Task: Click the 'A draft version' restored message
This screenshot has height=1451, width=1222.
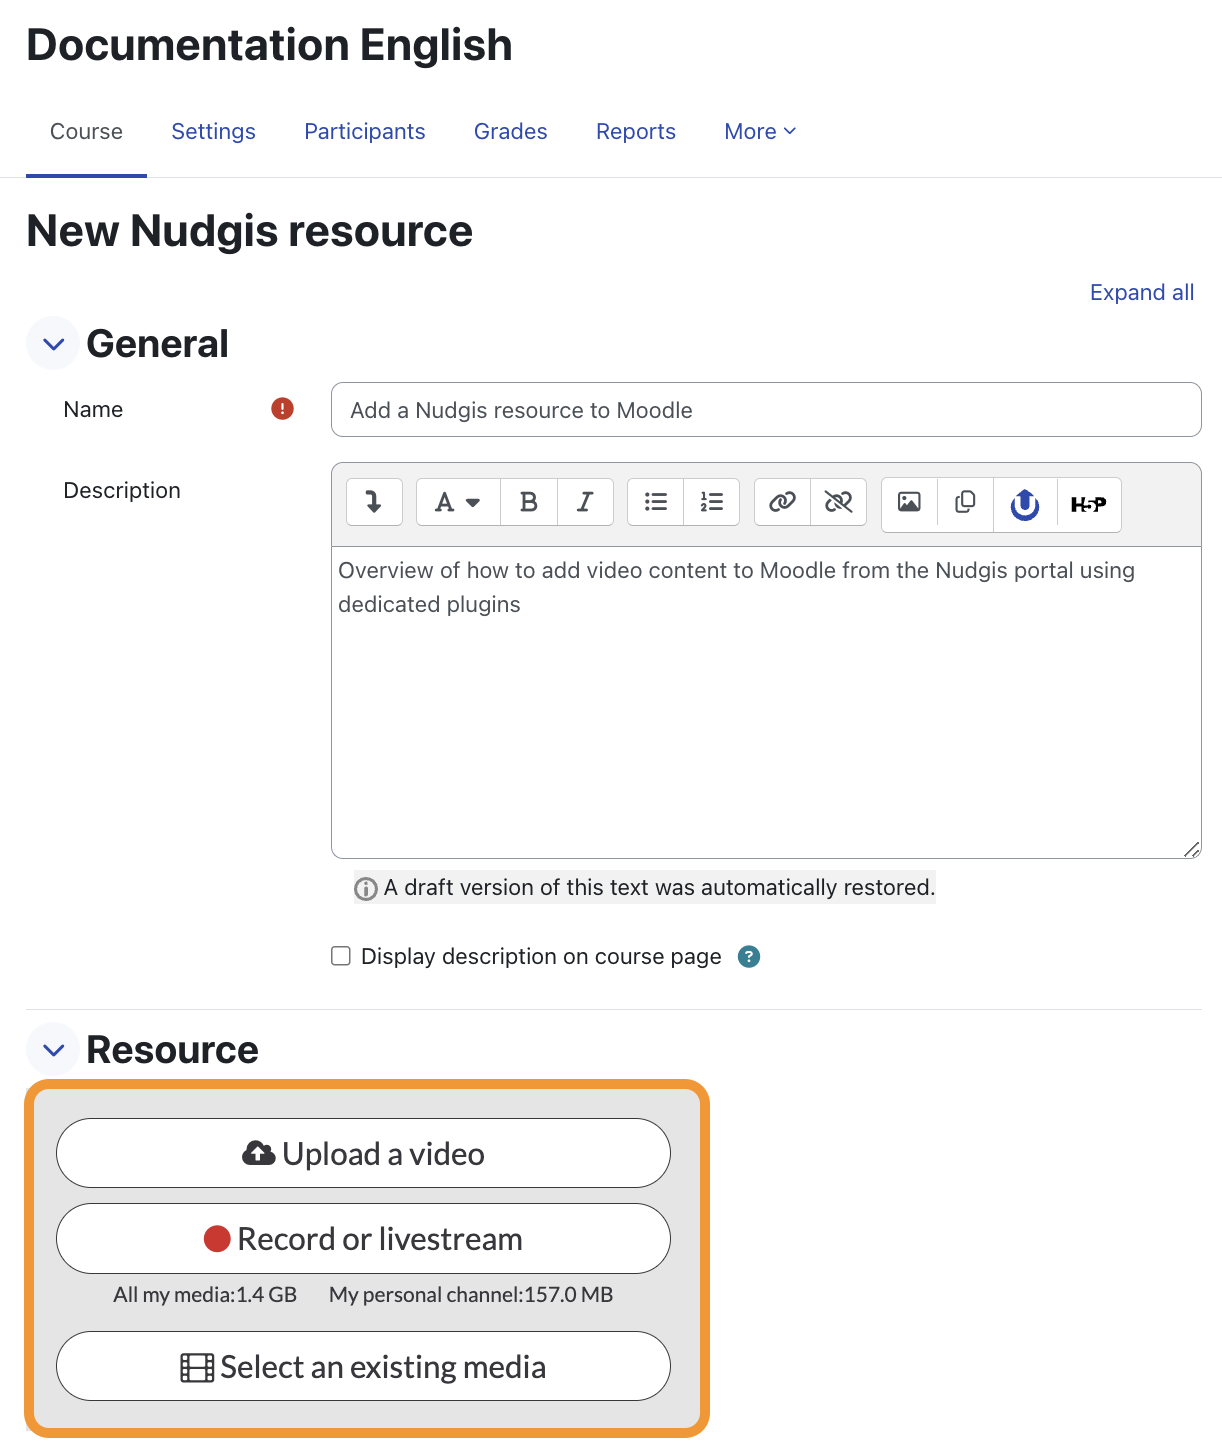Action: pyautogui.click(x=659, y=887)
